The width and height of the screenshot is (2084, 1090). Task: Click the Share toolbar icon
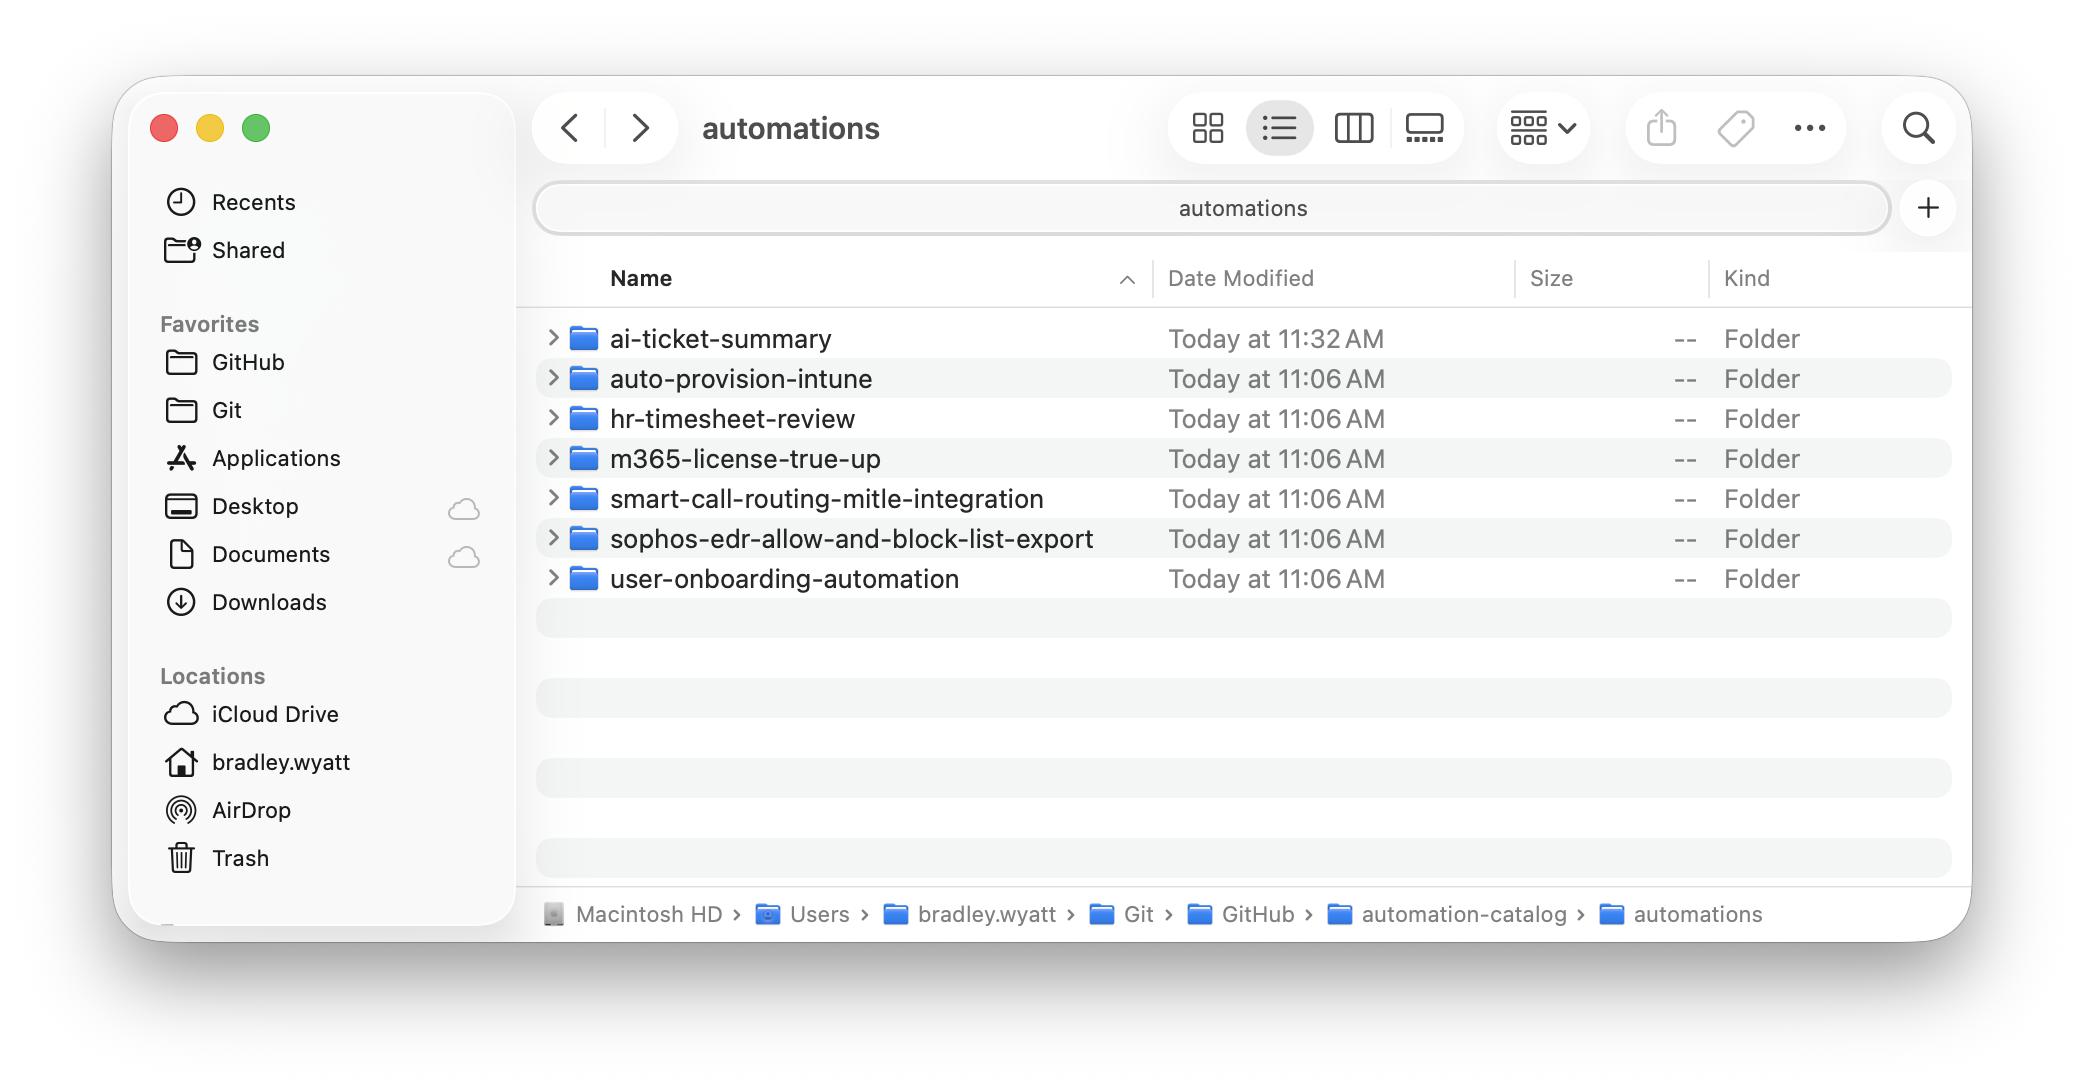coord(1661,128)
